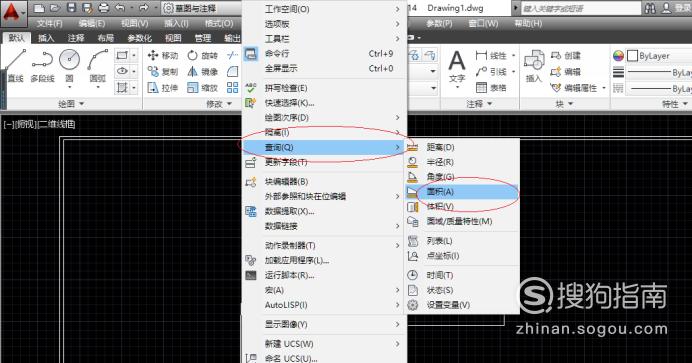Click the Plot printer icon

click(104, 8)
